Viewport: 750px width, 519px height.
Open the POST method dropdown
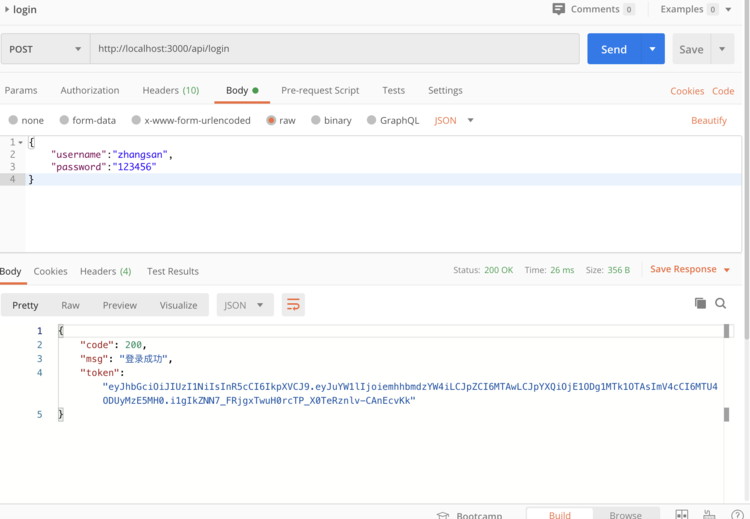coord(45,49)
